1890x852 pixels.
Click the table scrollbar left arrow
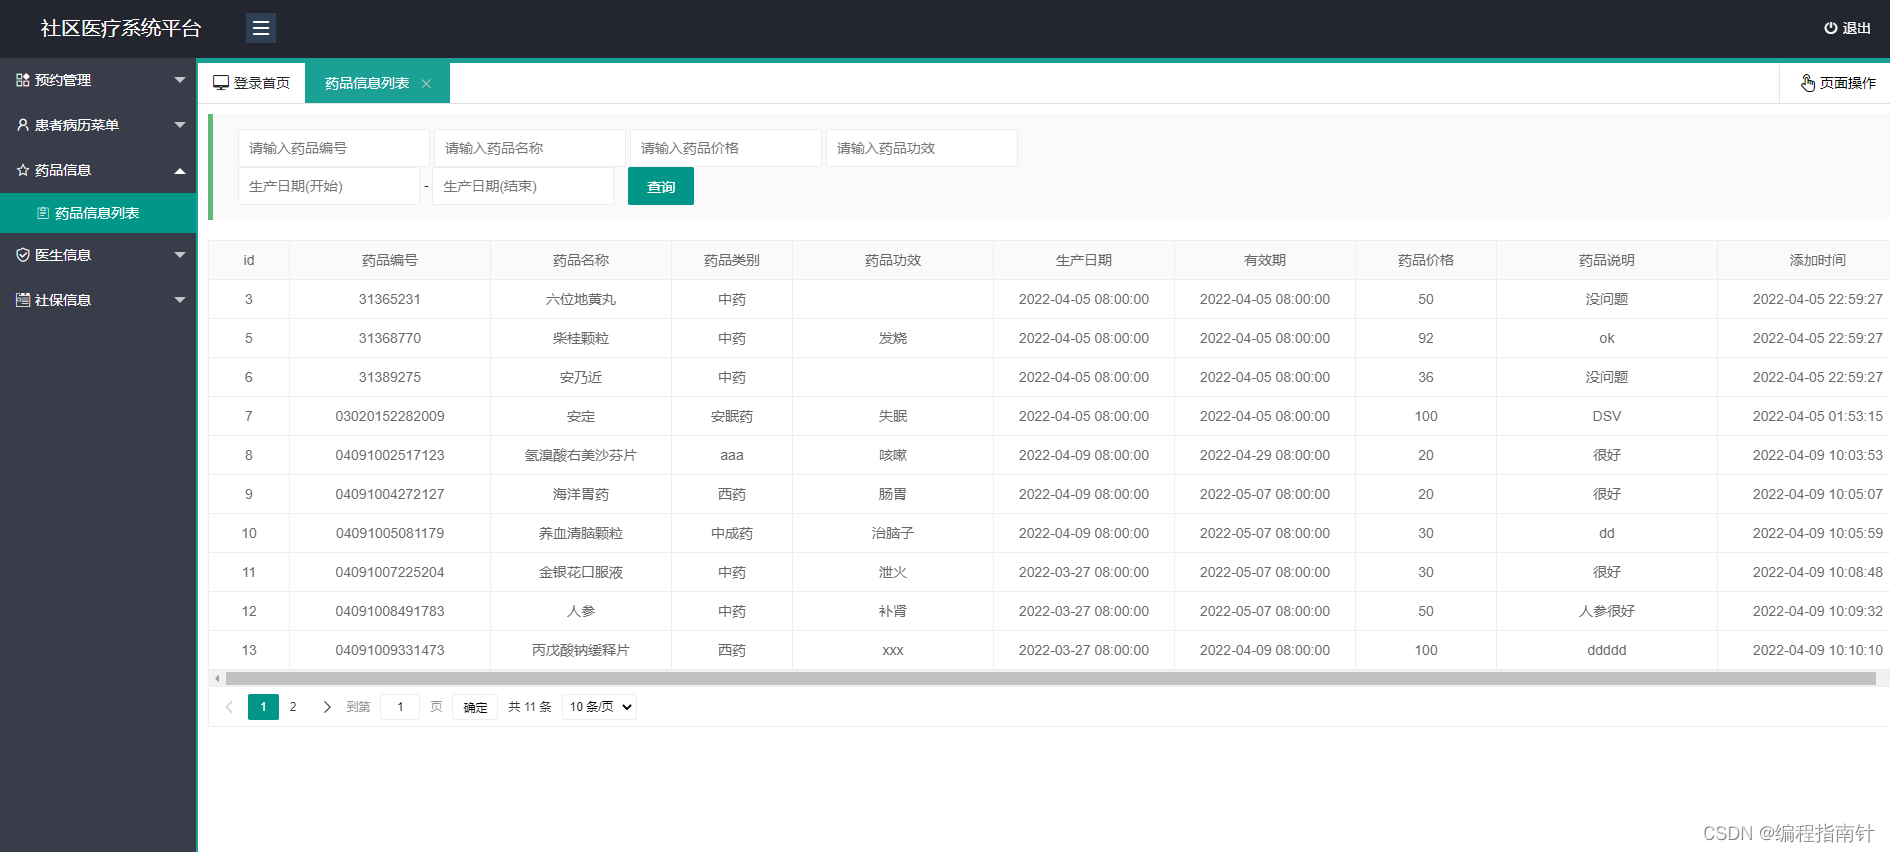(x=217, y=679)
